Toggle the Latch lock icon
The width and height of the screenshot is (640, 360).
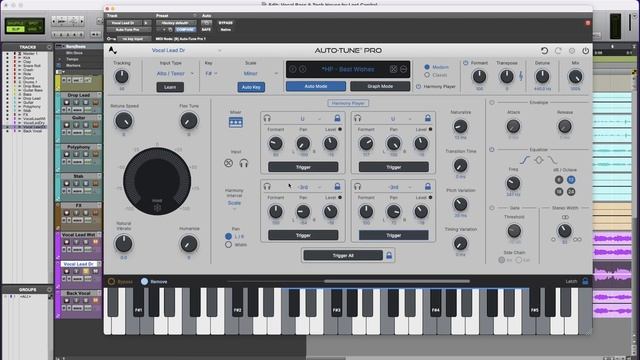pos(585,281)
